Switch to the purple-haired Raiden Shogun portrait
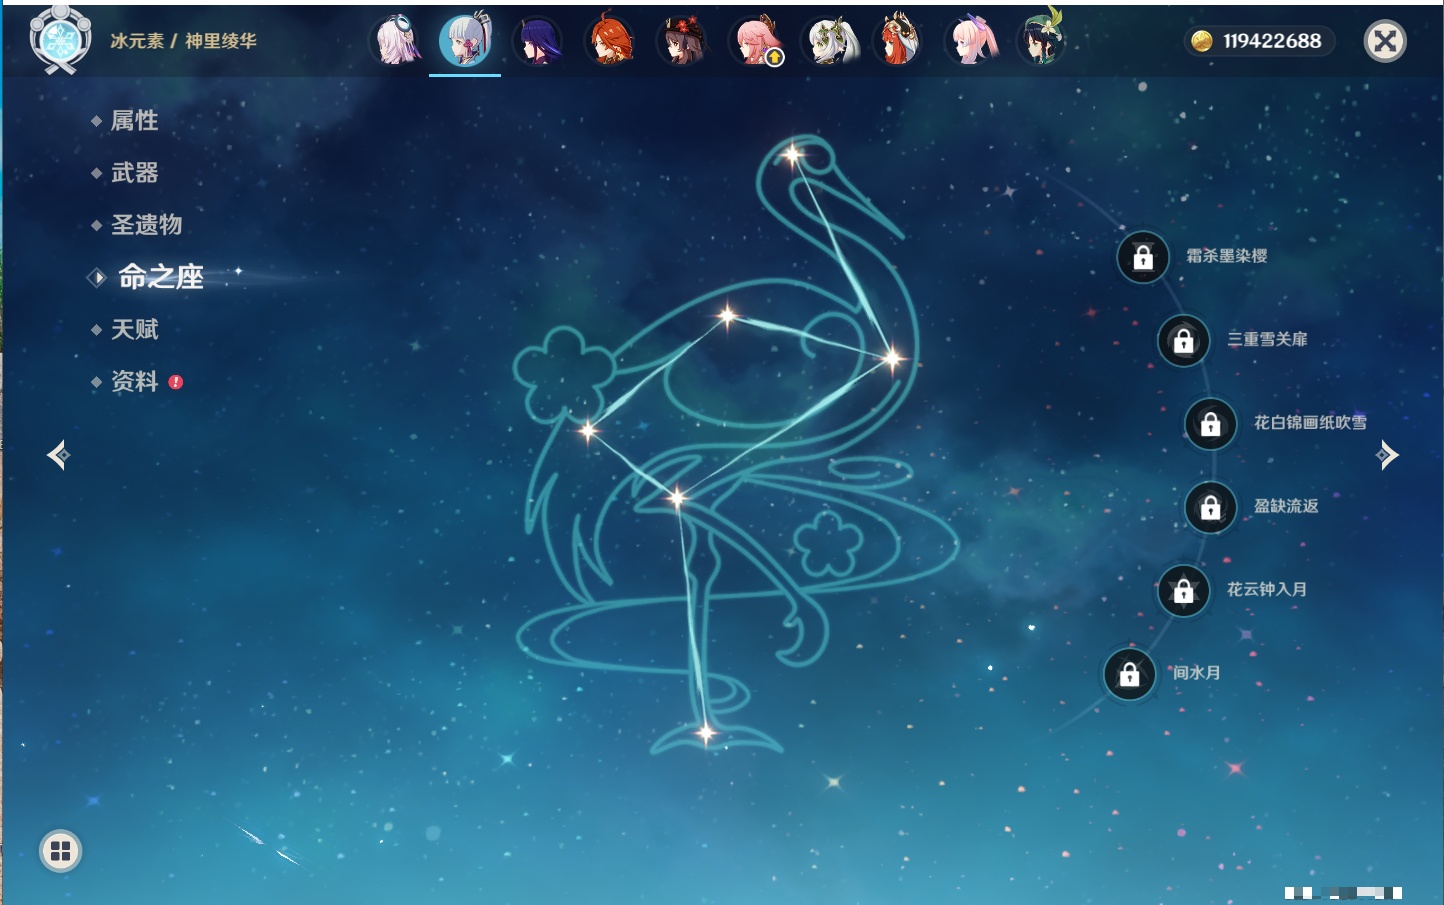 538,41
